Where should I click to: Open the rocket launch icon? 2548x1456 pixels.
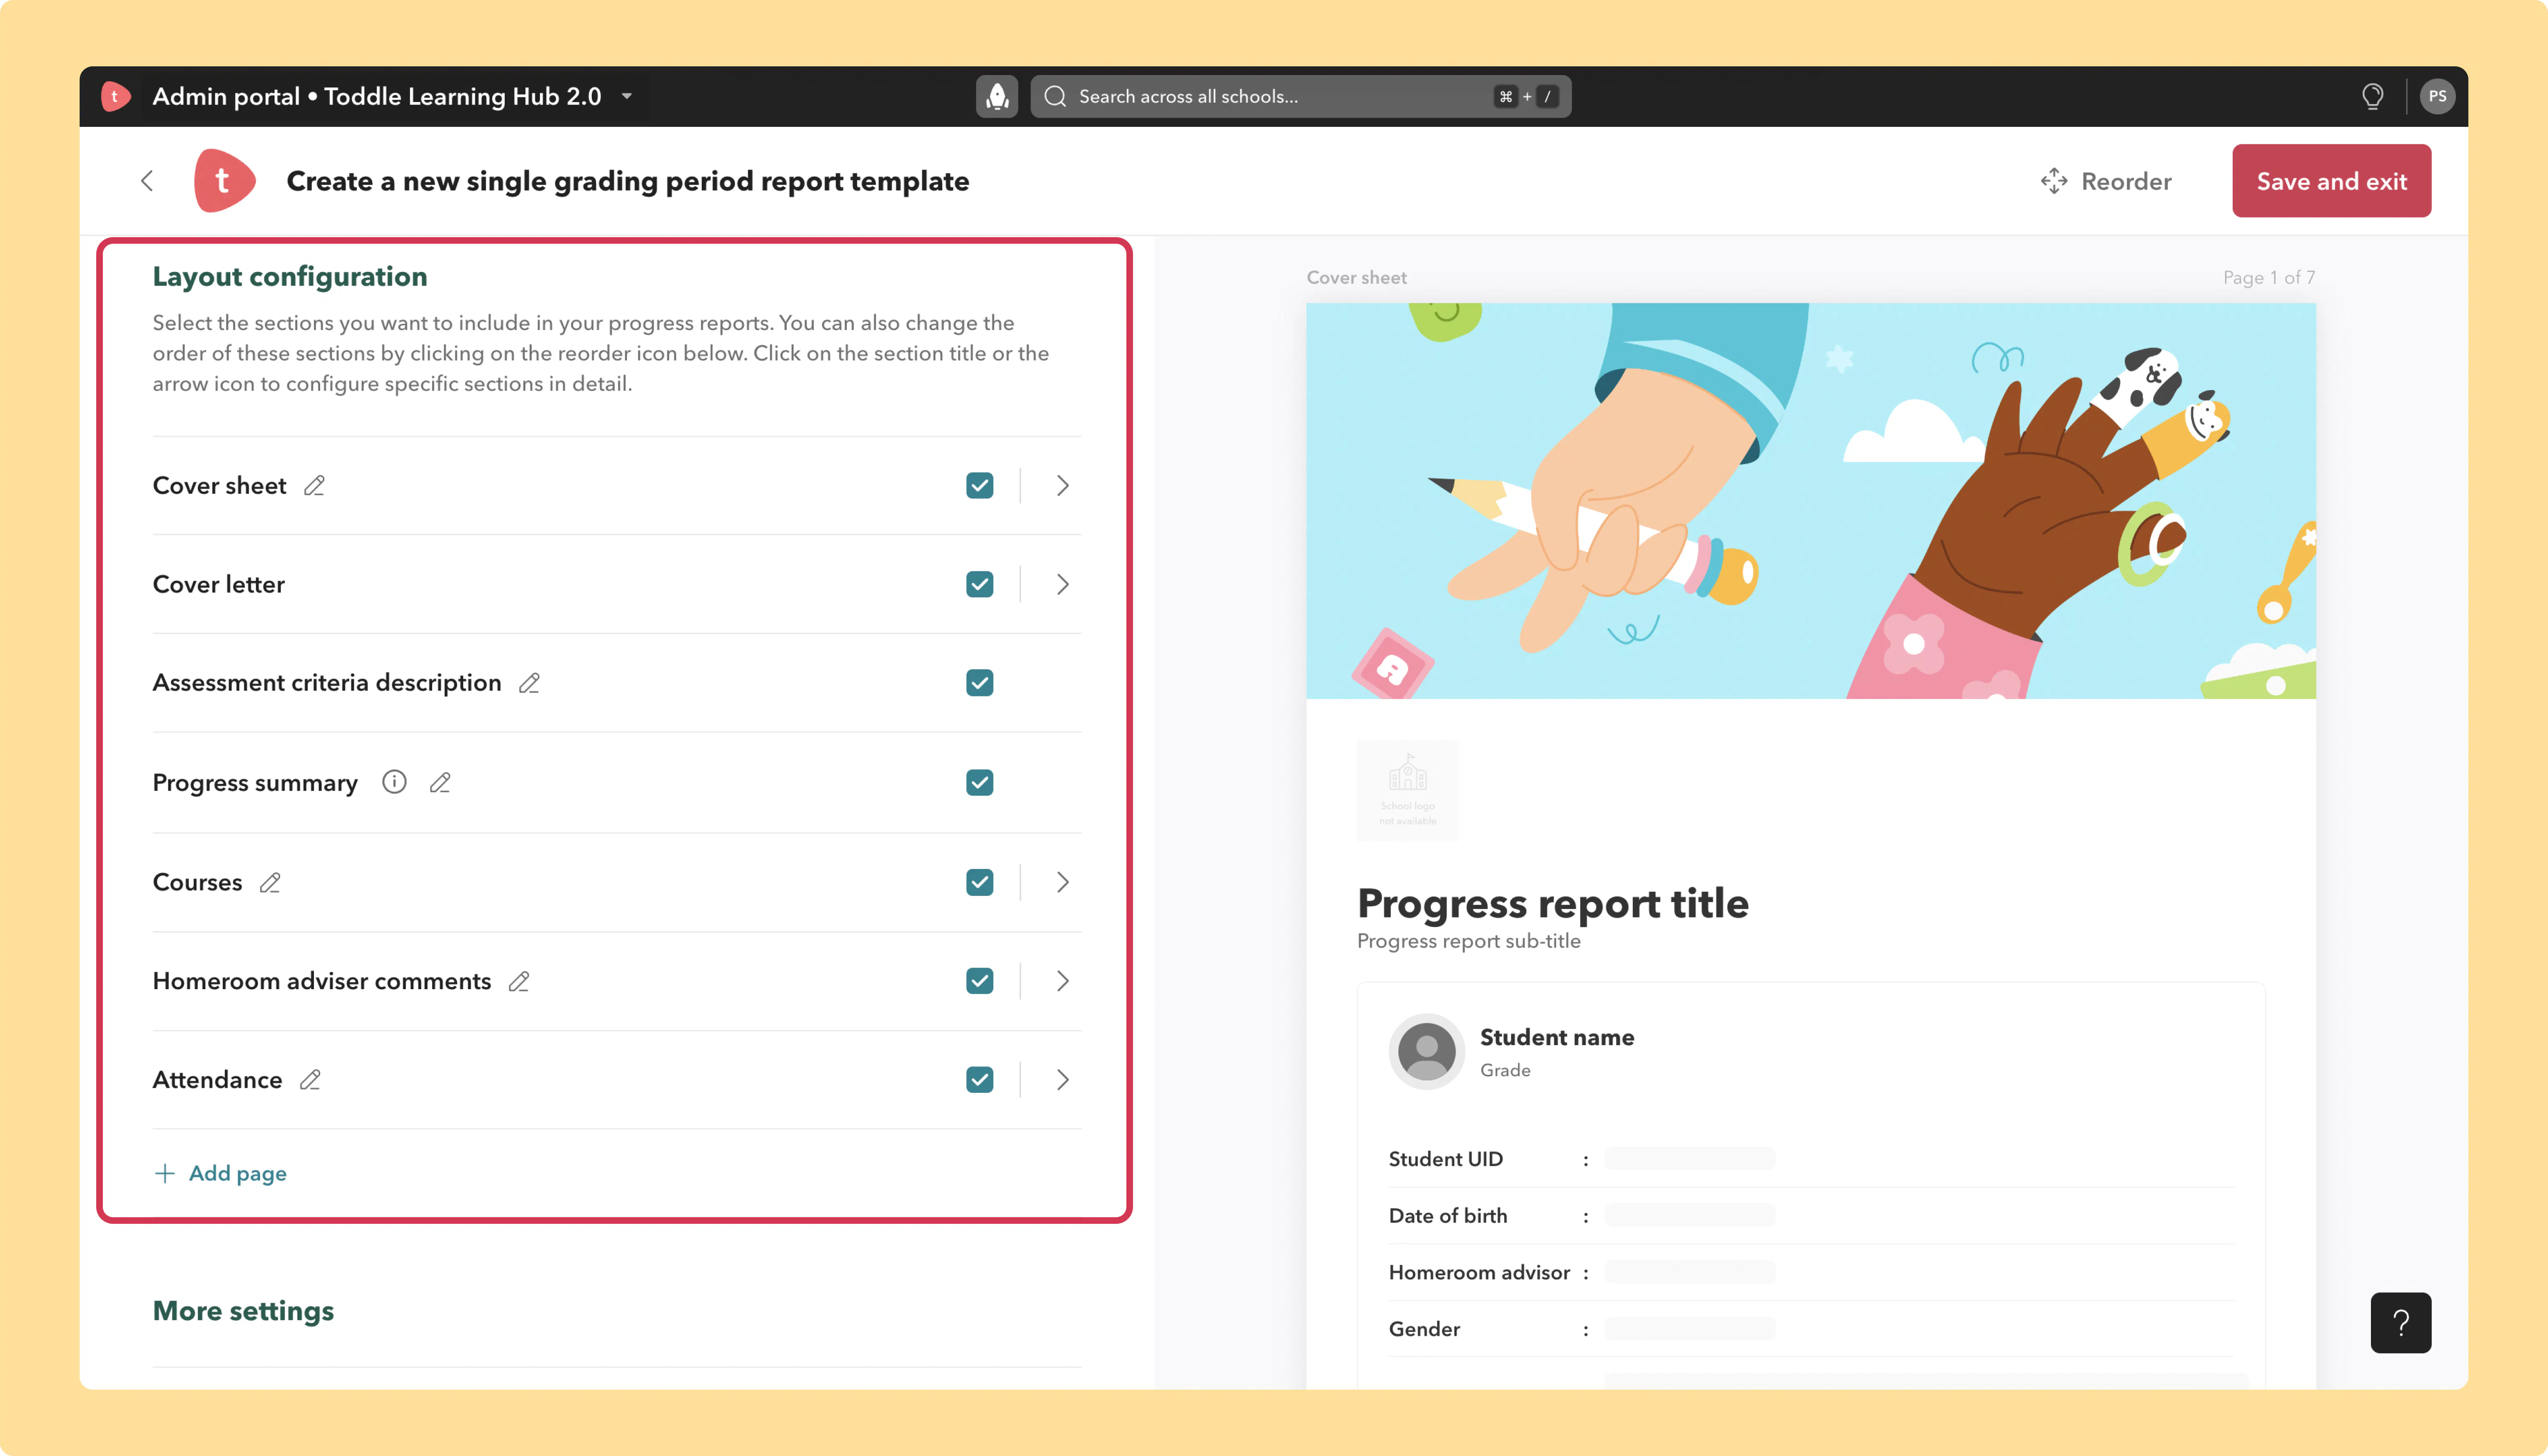pos(997,96)
